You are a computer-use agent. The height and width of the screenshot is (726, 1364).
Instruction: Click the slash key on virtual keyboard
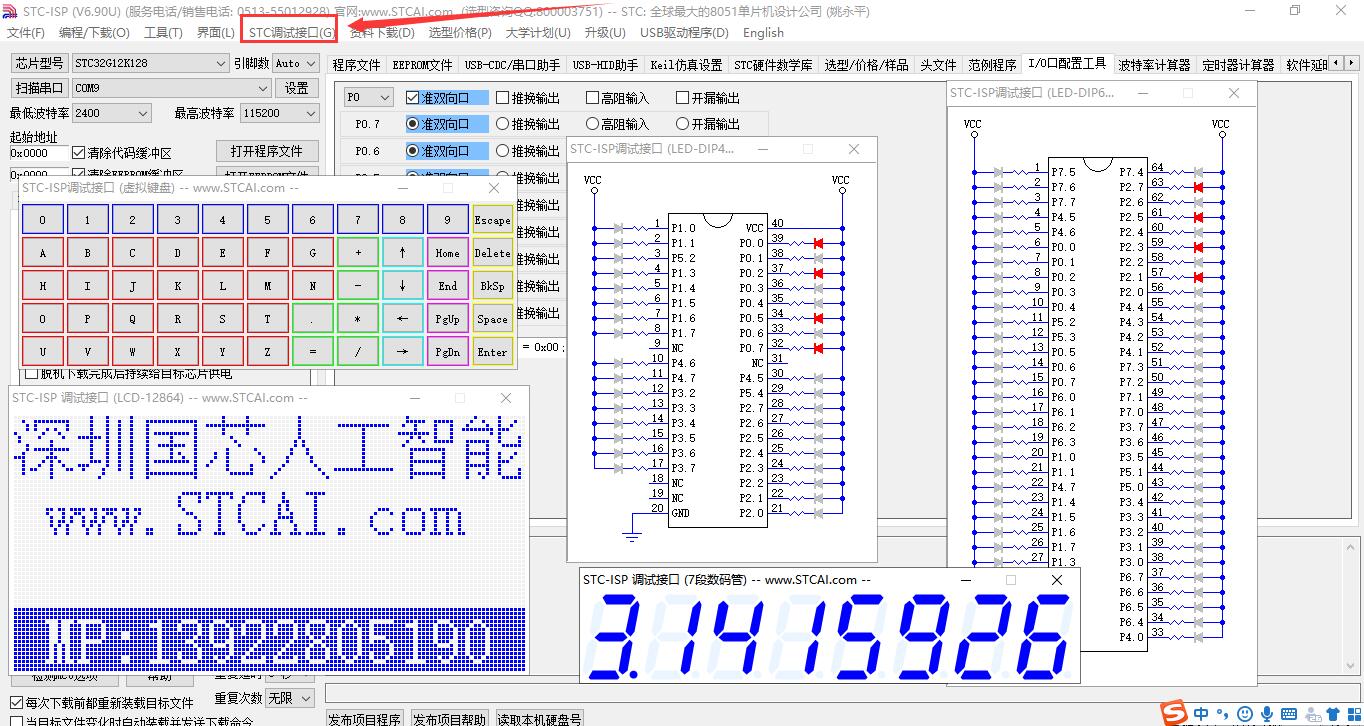(x=358, y=352)
